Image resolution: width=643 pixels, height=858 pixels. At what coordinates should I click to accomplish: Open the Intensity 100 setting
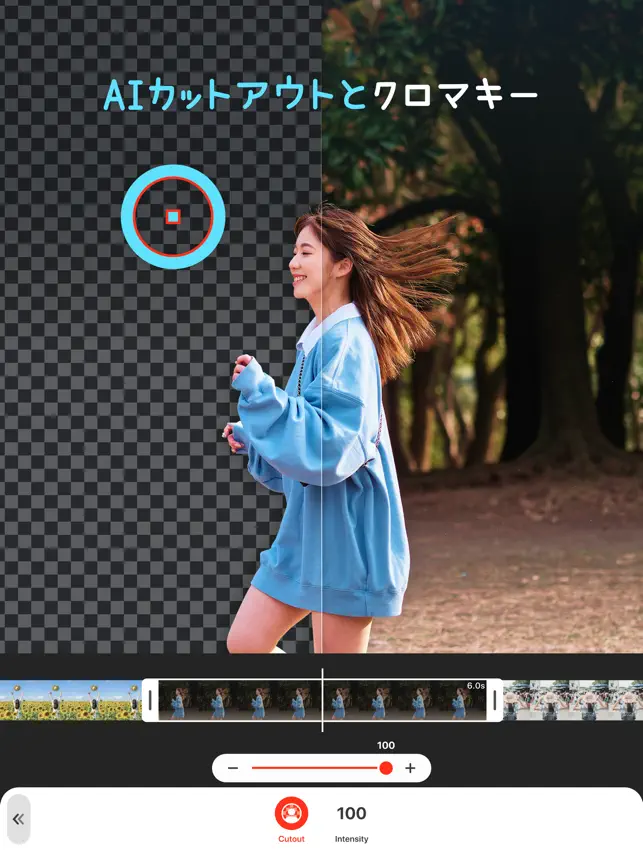(x=351, y=822)
